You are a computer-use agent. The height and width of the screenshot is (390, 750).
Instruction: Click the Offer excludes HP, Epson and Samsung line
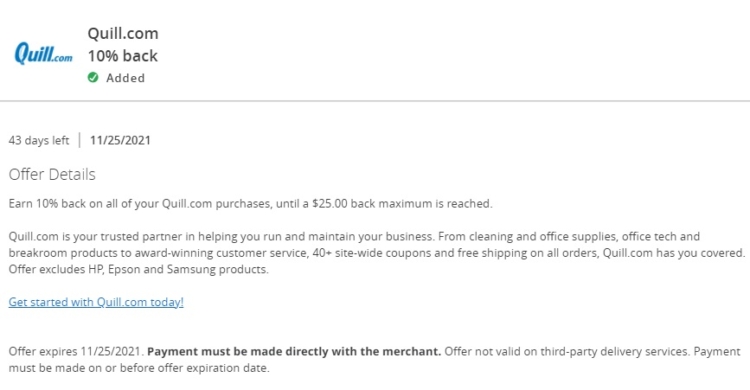coord(139,269)
